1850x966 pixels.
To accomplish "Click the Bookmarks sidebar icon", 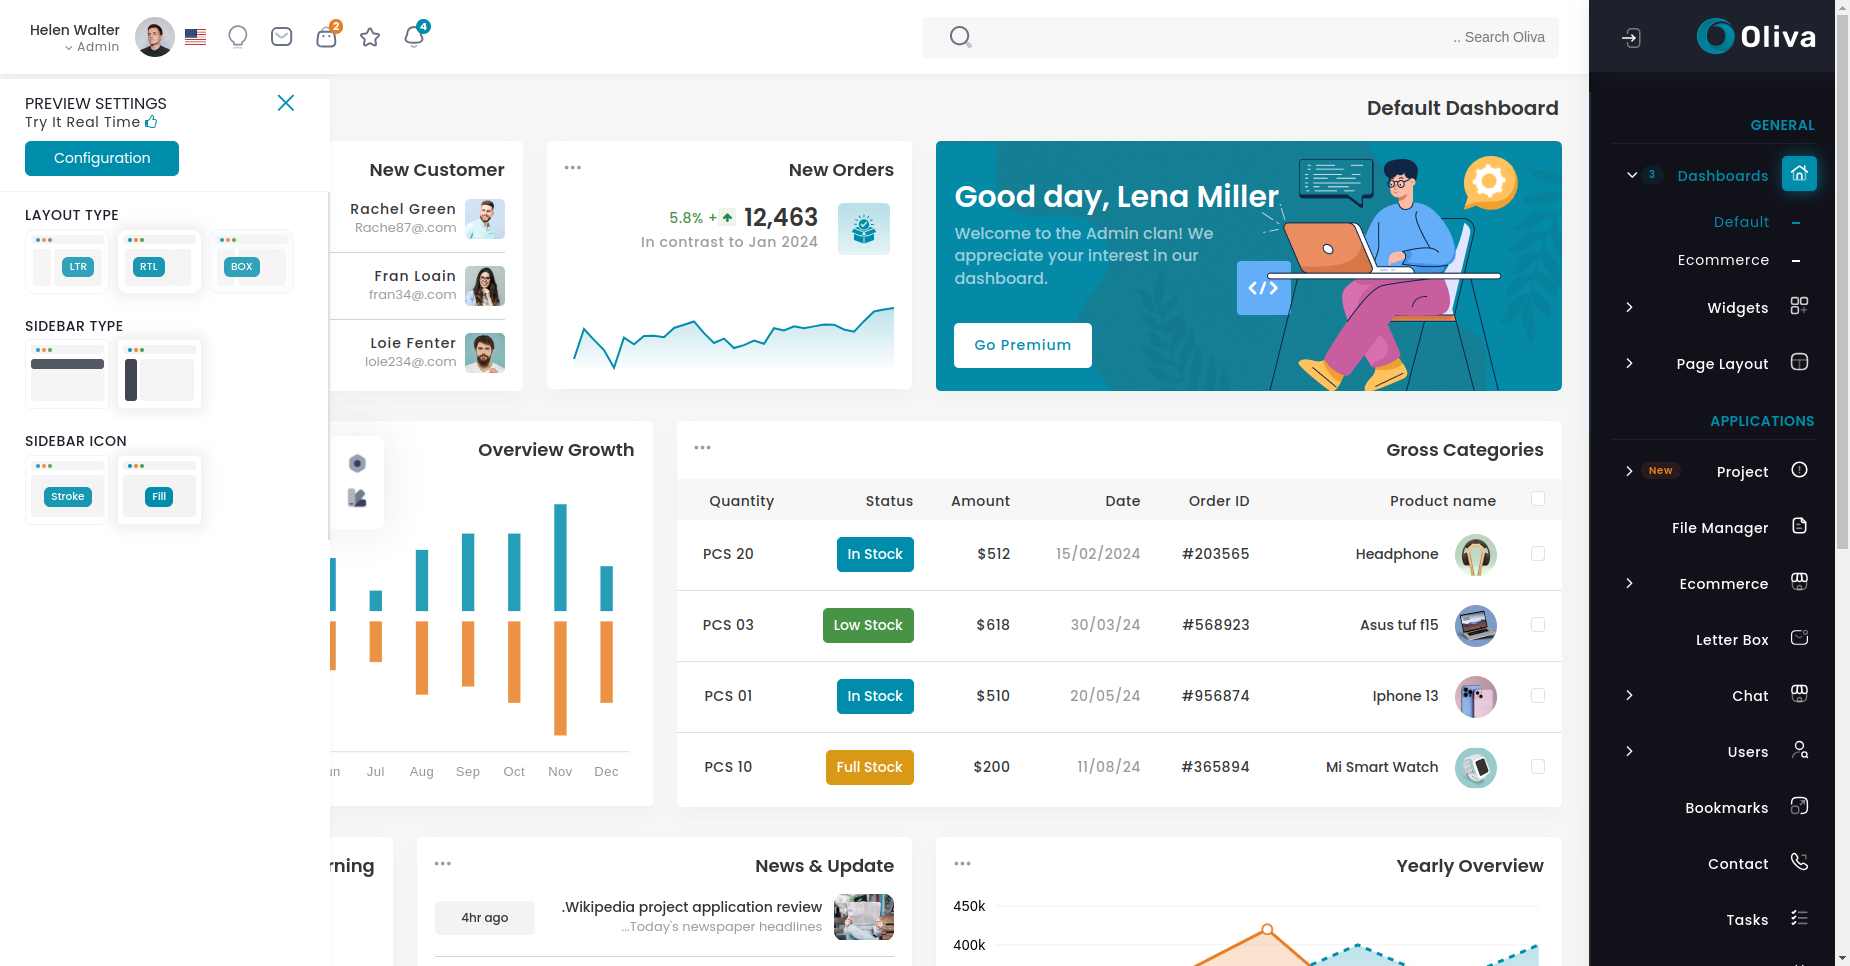I will (1799, 806).
